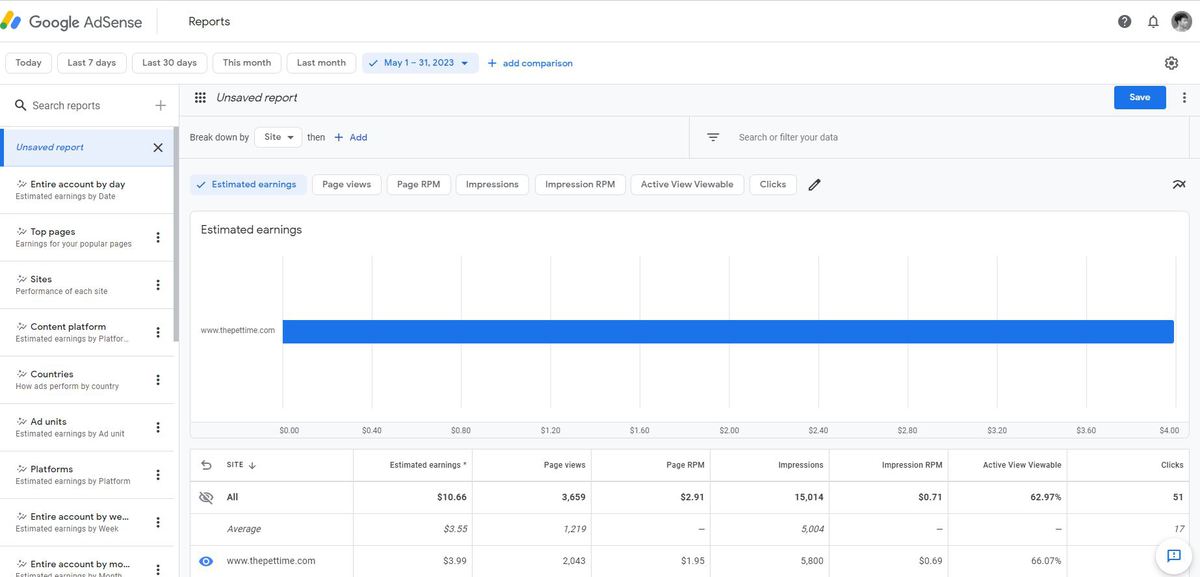Open notifications bell
1200x577 pixels.
(x=1153, y=21)
